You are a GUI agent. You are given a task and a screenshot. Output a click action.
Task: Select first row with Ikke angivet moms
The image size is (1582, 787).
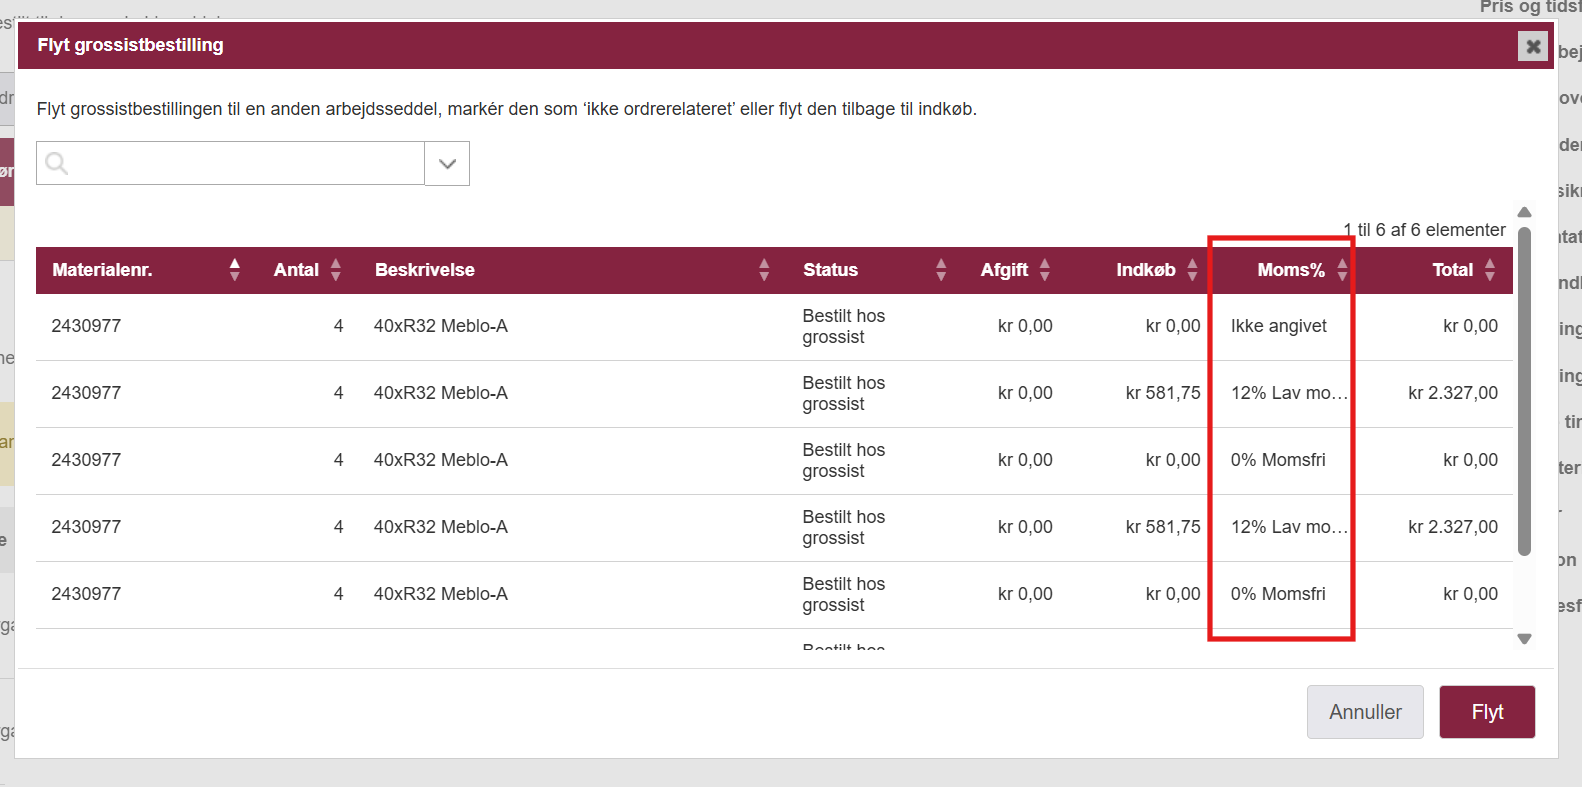coord(1278,326)
